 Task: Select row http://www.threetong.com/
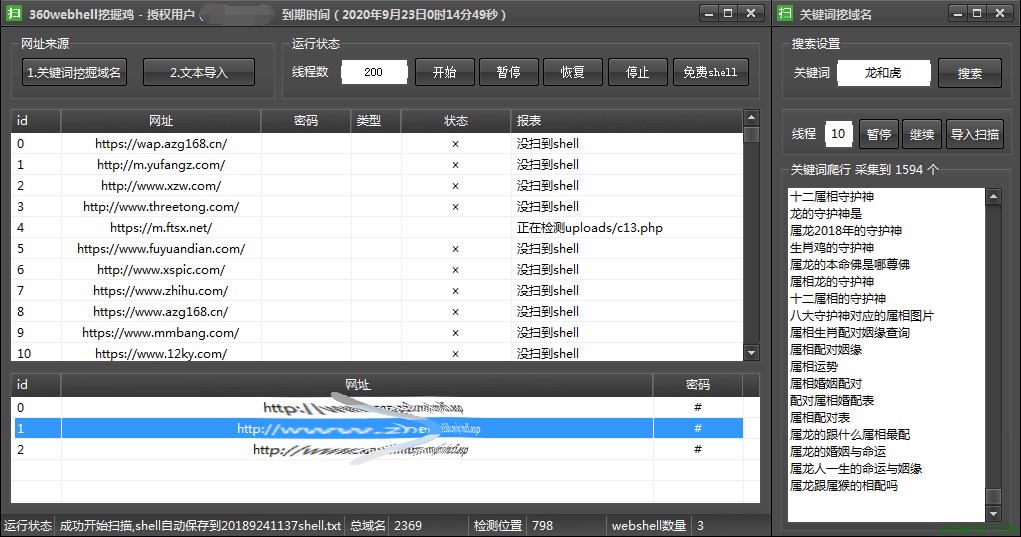pos(377,206)
